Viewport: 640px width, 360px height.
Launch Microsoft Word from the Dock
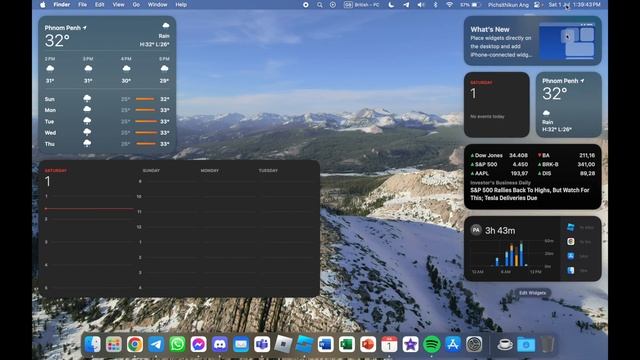point(326,344)
